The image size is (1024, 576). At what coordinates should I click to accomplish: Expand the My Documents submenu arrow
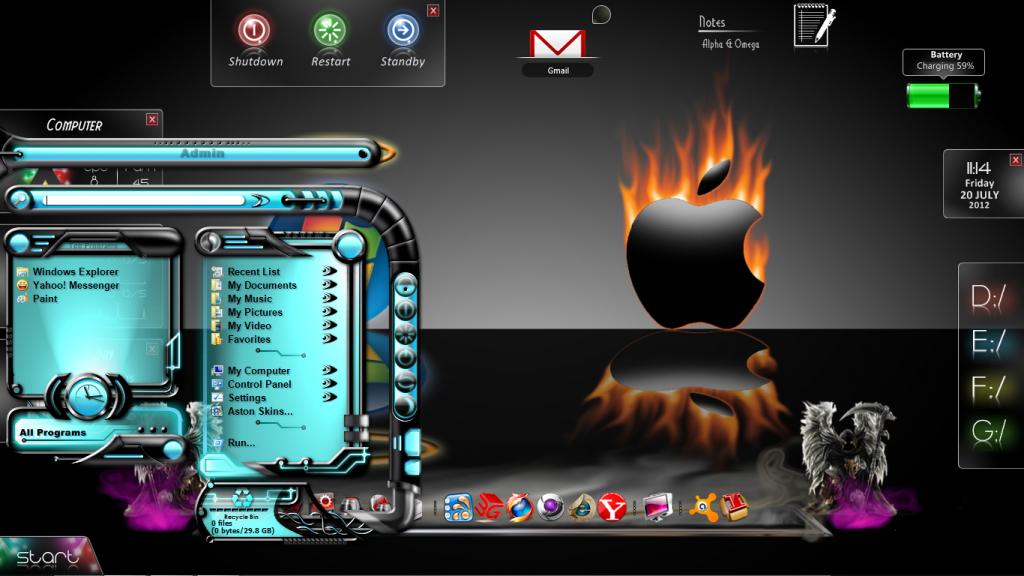[x=329, y=285]
